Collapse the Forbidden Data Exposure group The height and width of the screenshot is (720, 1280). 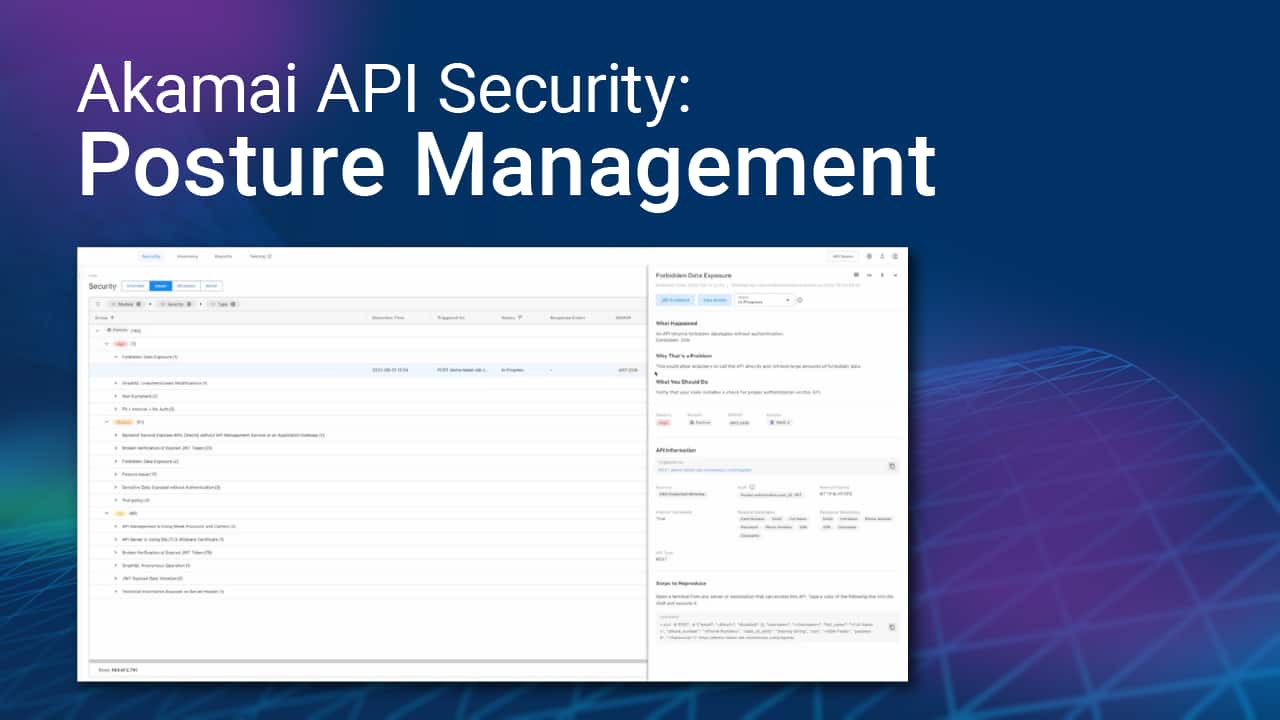coord(115,356)
